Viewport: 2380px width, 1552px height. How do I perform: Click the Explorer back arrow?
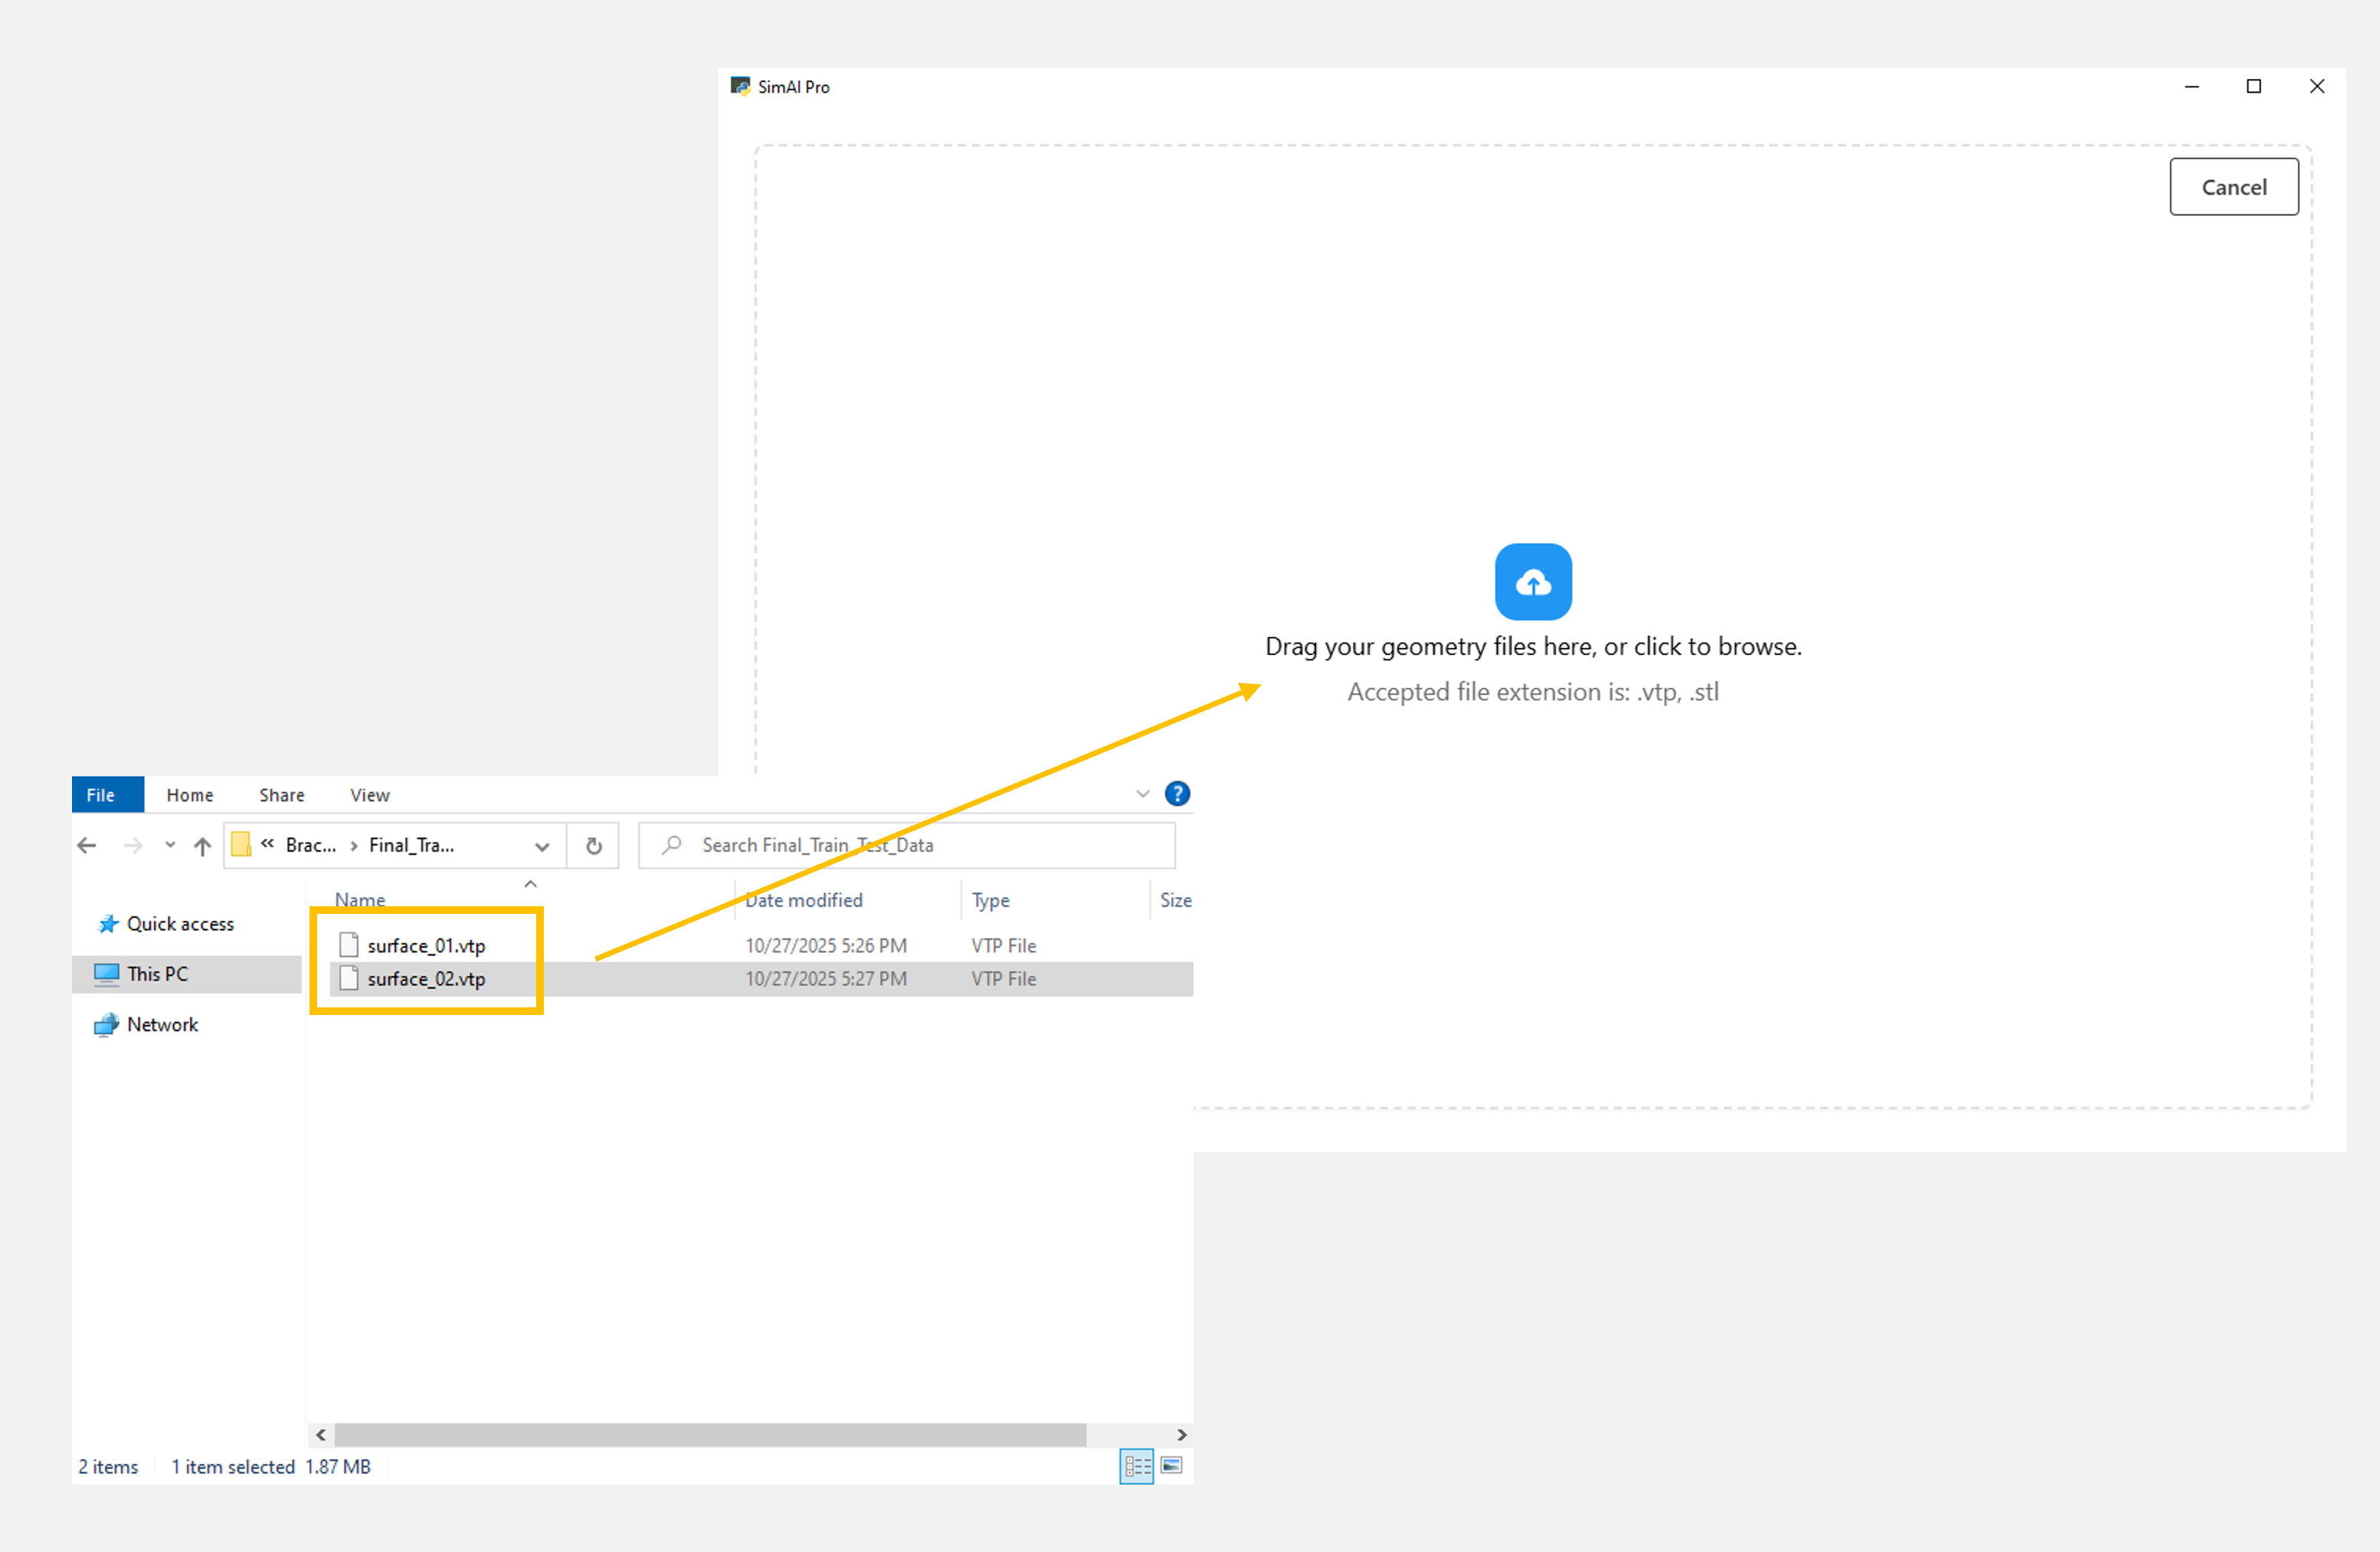click(x=87, y=845)
